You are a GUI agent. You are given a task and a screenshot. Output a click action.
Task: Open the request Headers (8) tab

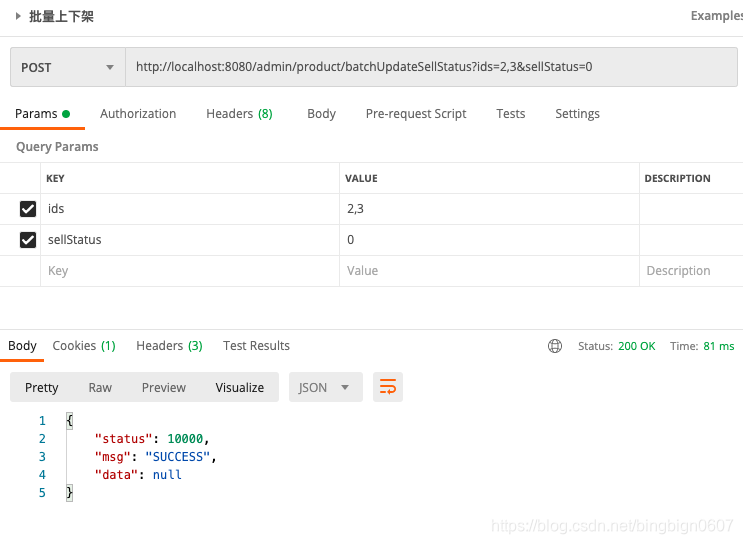tap(239, 114)
